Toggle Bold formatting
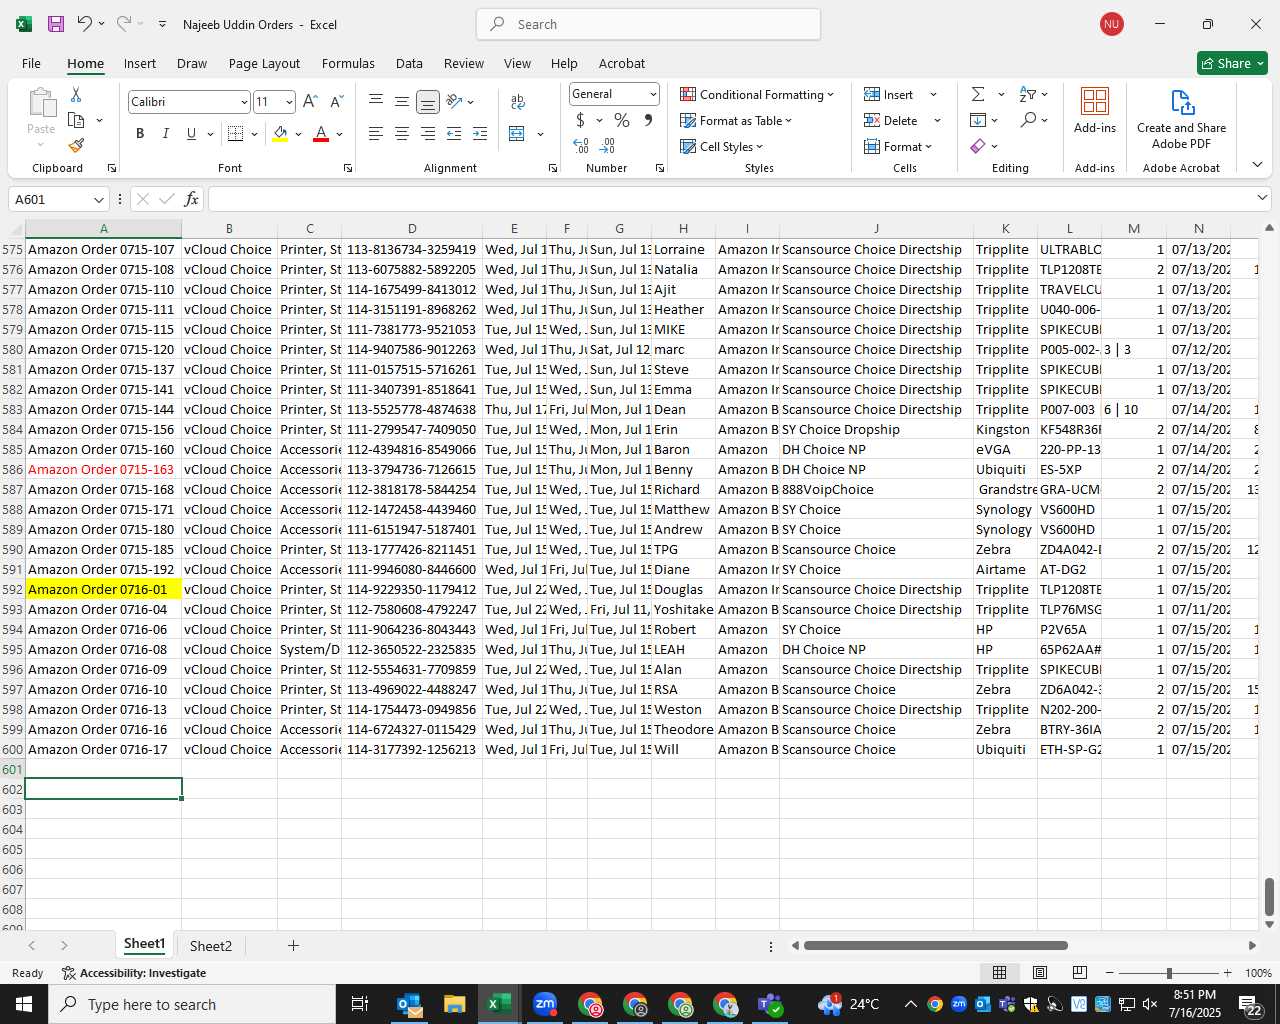 [140, 133]
